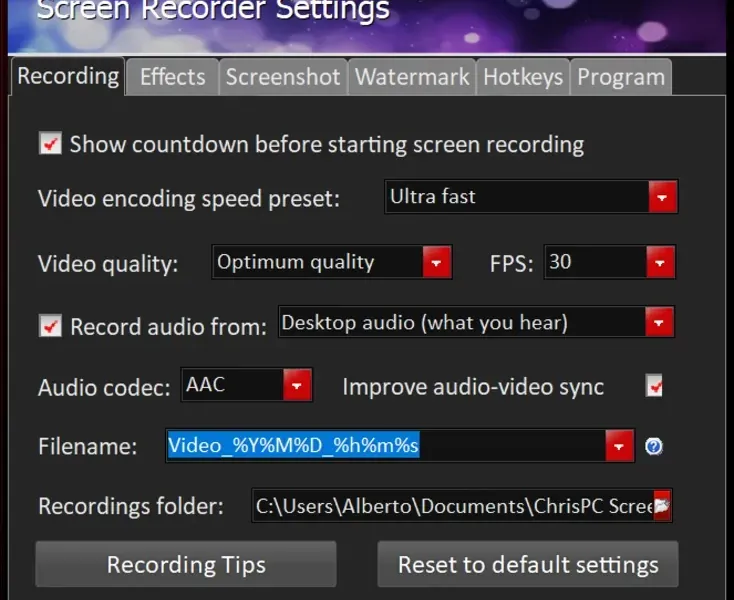
Task: Open the Filename pattern dropdown arrow
Action: point(620,446)
